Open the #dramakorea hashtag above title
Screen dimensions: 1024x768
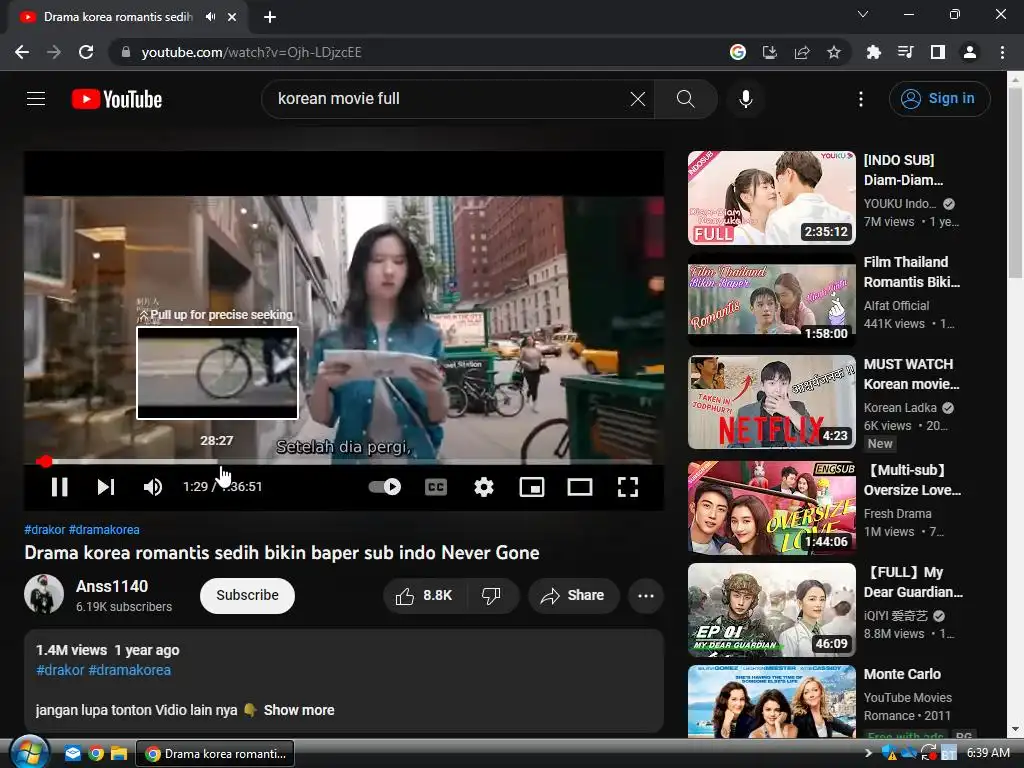(104, 530)
